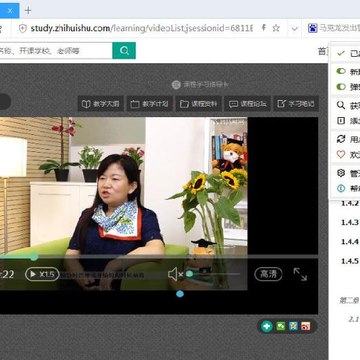Image resolution: width=360 pixels, height=360 pixels.
Task: Enter fullscreen with the expand arrows icon
Action: (x=300, y=274)
